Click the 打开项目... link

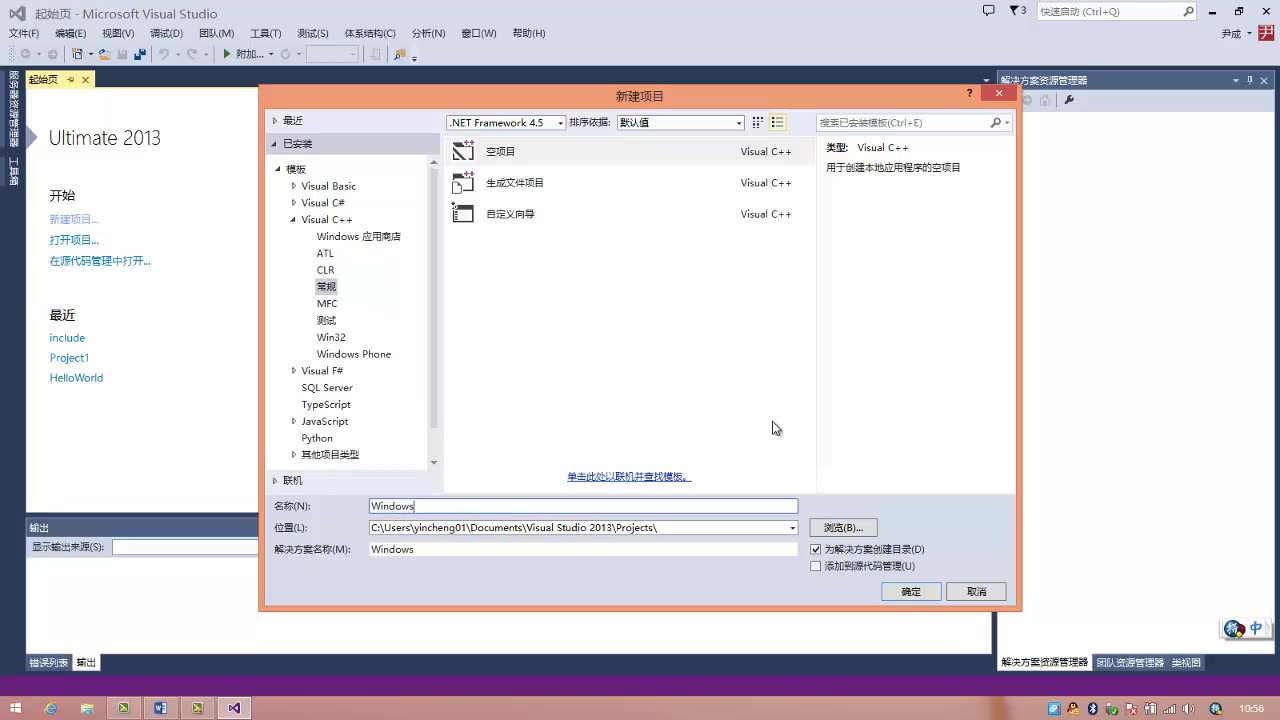pos(74,240)
